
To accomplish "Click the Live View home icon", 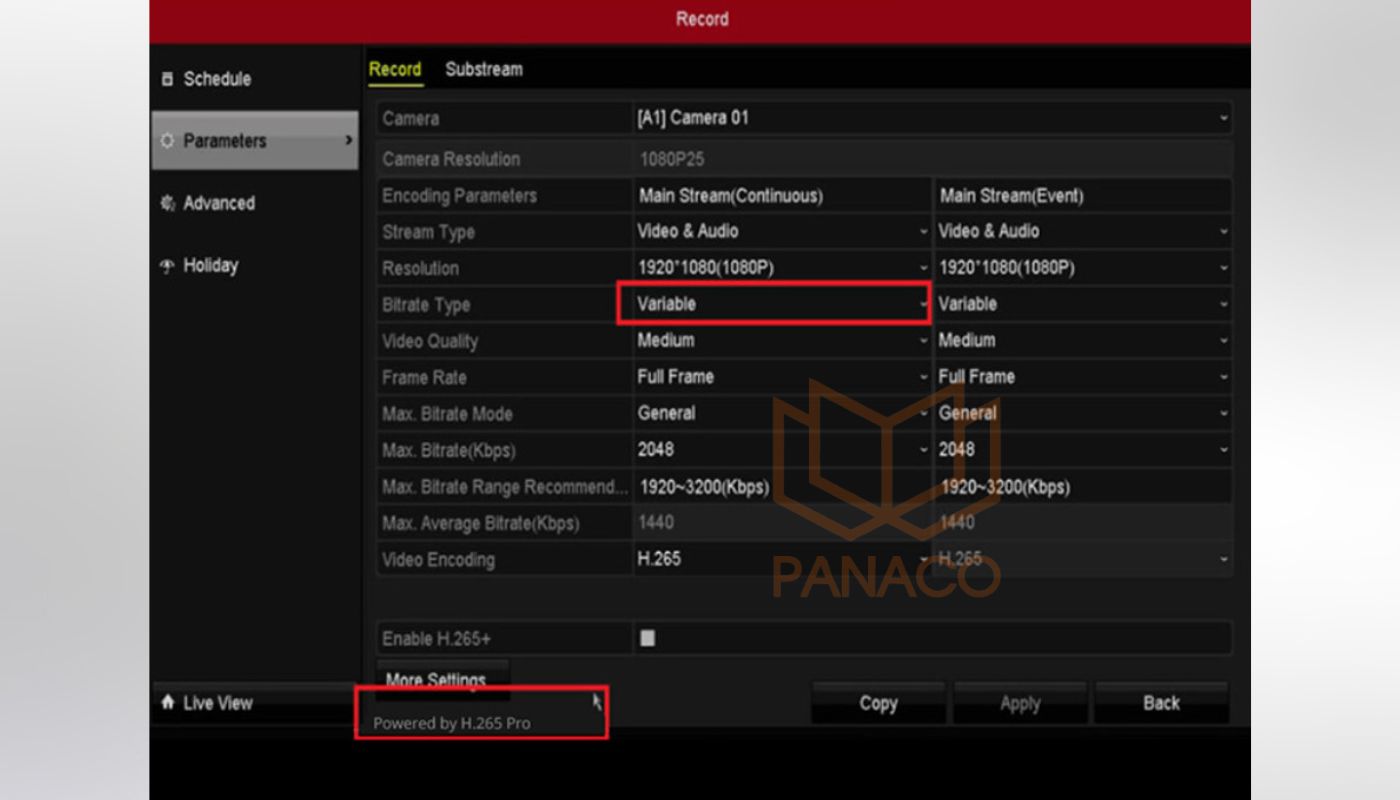I will tap(167, 703).
